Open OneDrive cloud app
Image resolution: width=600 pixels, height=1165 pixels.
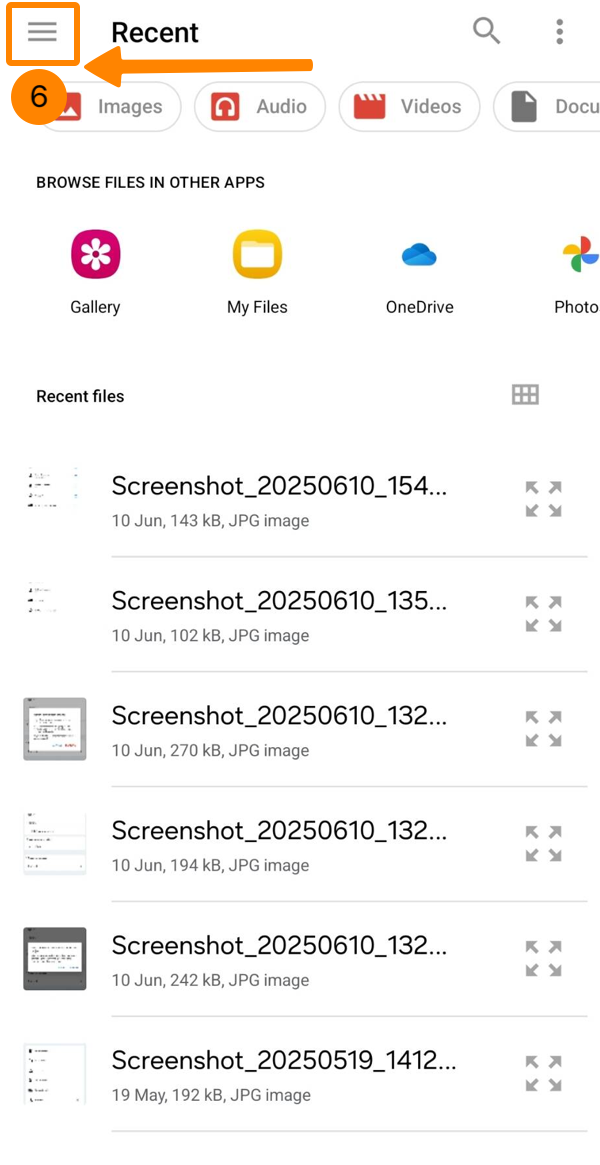tap(420, 255)
